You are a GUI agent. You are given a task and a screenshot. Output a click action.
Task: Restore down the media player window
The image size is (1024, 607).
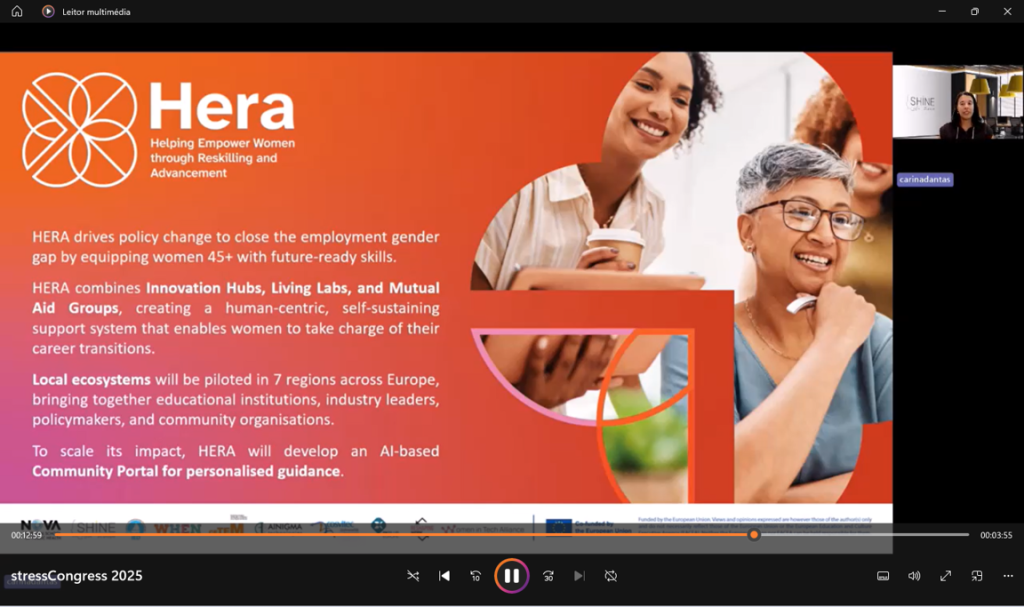point(974,11)
